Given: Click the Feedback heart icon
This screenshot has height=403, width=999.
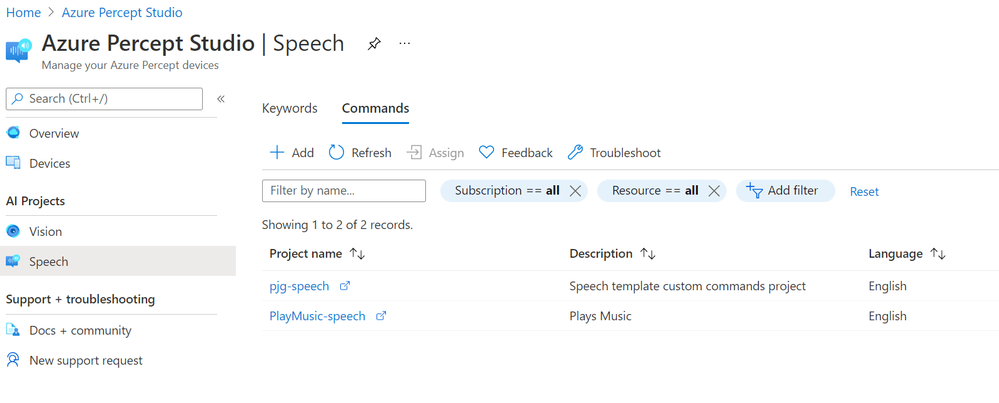Looking at the screenshot, I should [487, 153].
